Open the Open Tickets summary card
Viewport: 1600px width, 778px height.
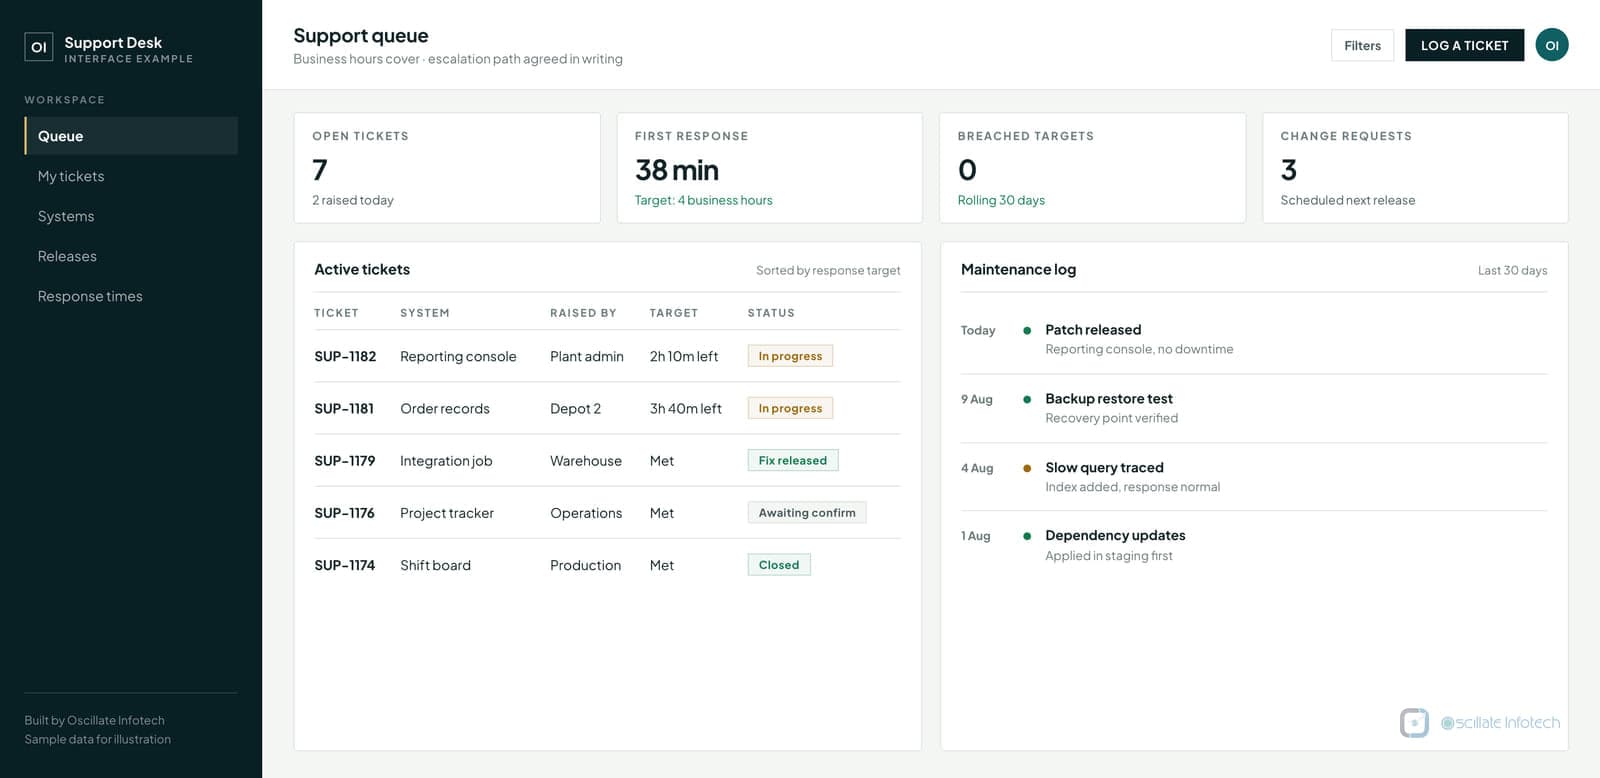[x=447, y=168]
